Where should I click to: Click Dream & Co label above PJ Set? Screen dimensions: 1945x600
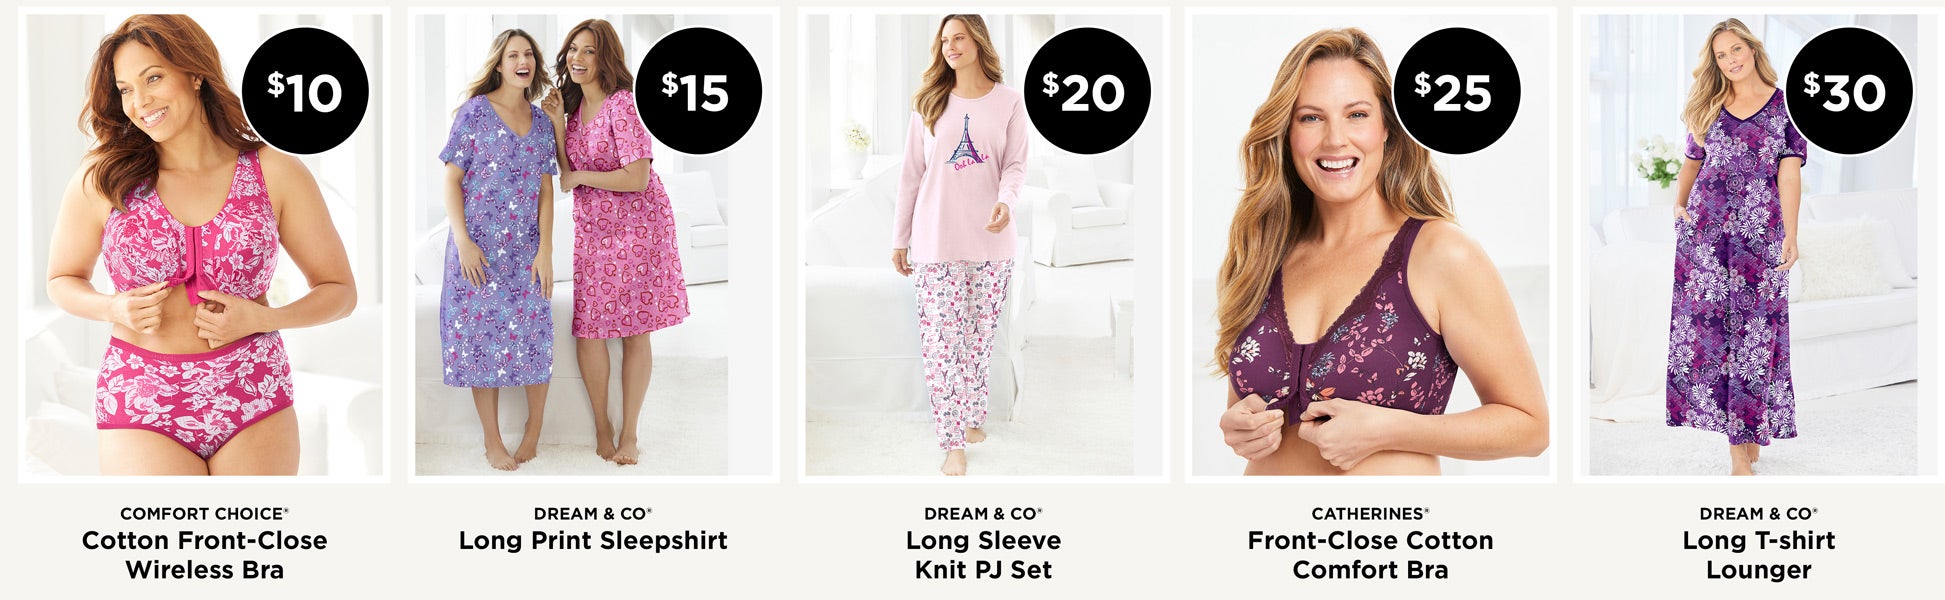983,514
